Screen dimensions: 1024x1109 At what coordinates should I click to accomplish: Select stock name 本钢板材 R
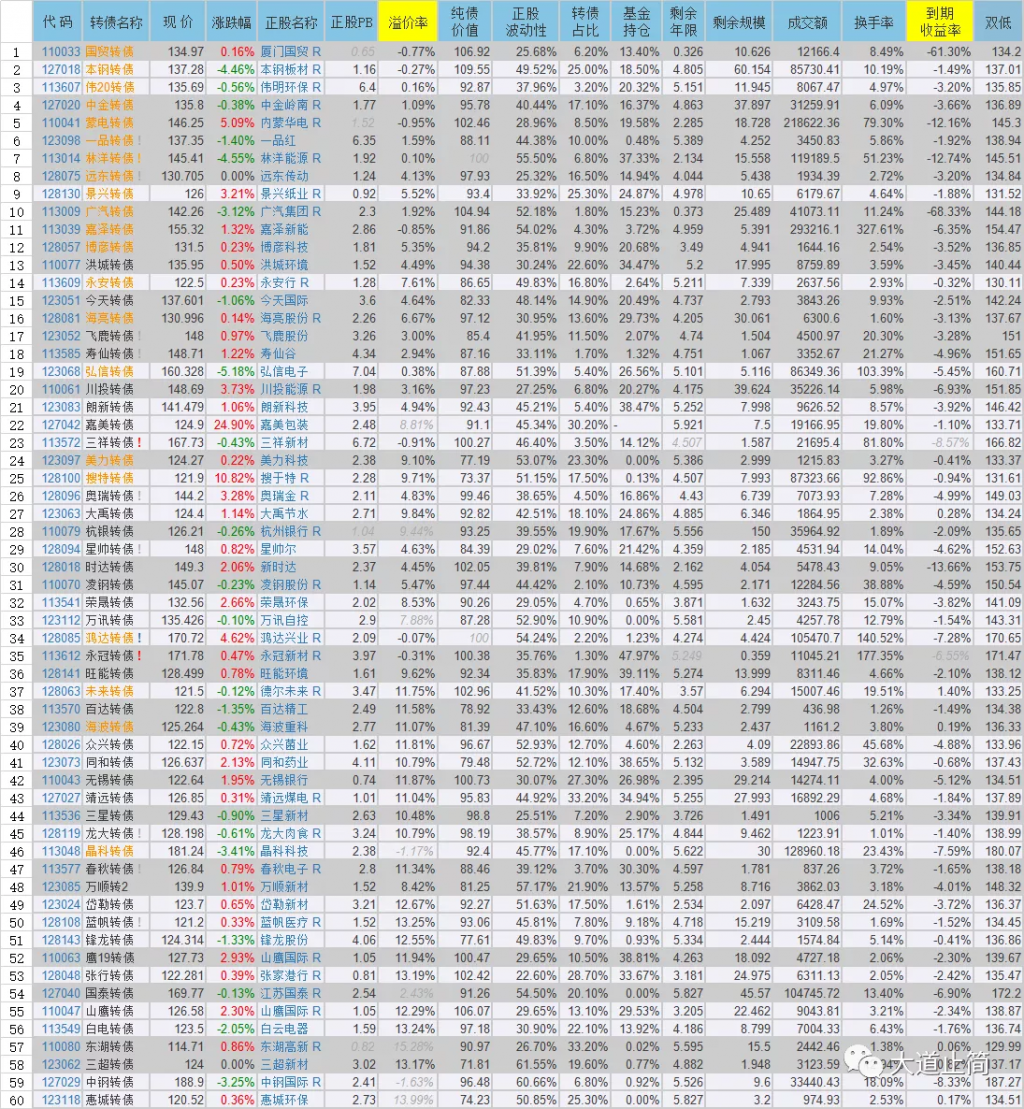(291, 69)
